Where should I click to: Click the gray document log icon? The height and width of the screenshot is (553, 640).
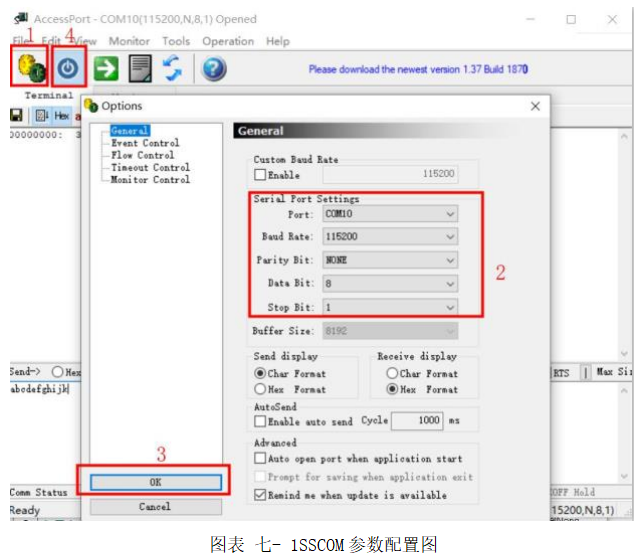[x=140, y=68]
